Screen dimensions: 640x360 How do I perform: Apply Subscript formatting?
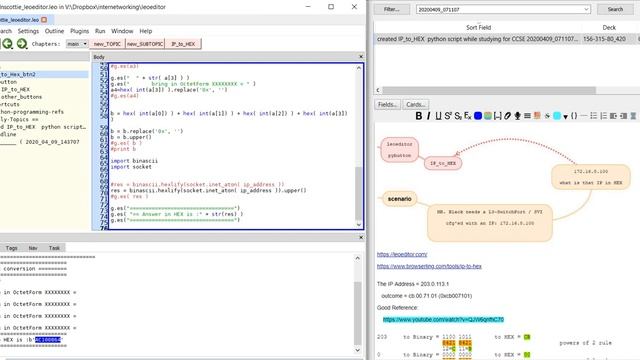click(458, 116)
